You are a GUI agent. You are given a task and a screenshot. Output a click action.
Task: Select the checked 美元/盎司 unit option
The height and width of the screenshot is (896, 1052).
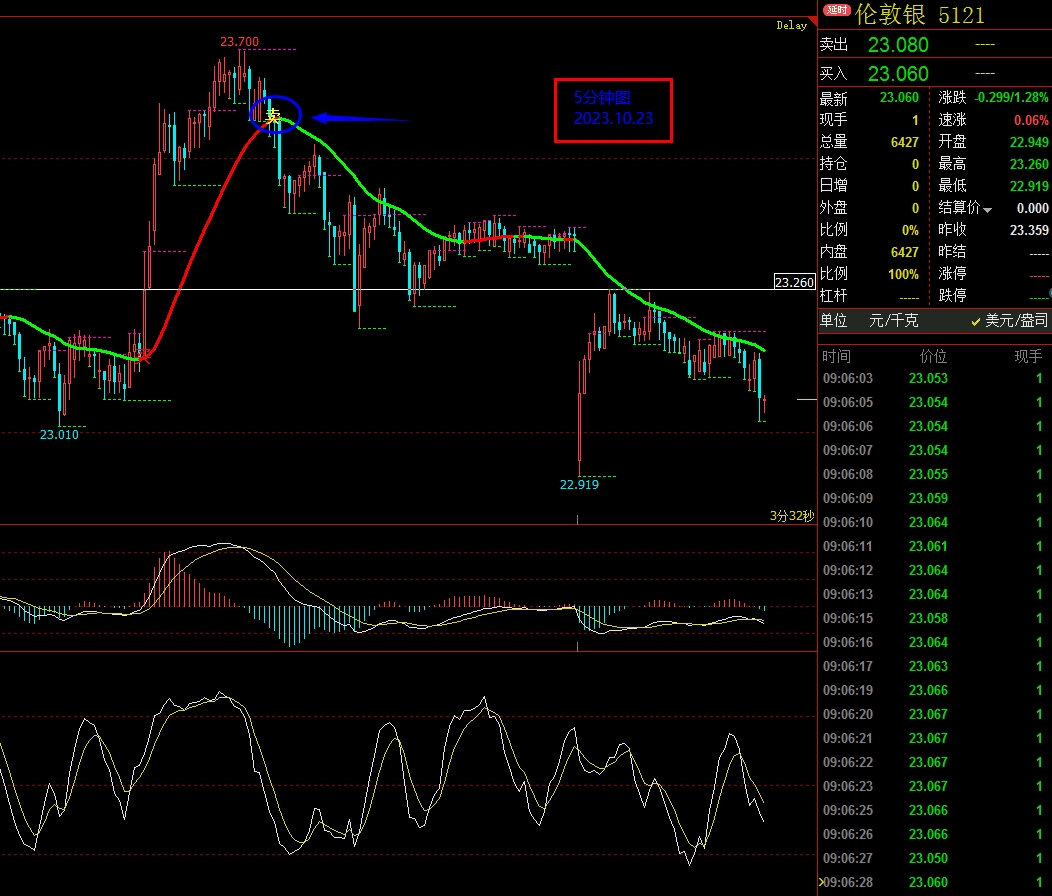(1010, 321)
